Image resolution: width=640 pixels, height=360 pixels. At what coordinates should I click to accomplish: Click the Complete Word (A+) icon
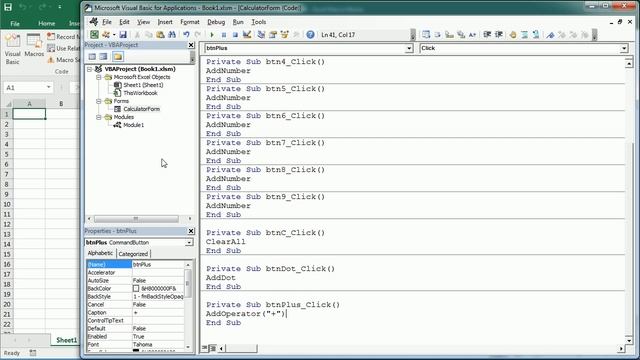(x=472, y=35)
